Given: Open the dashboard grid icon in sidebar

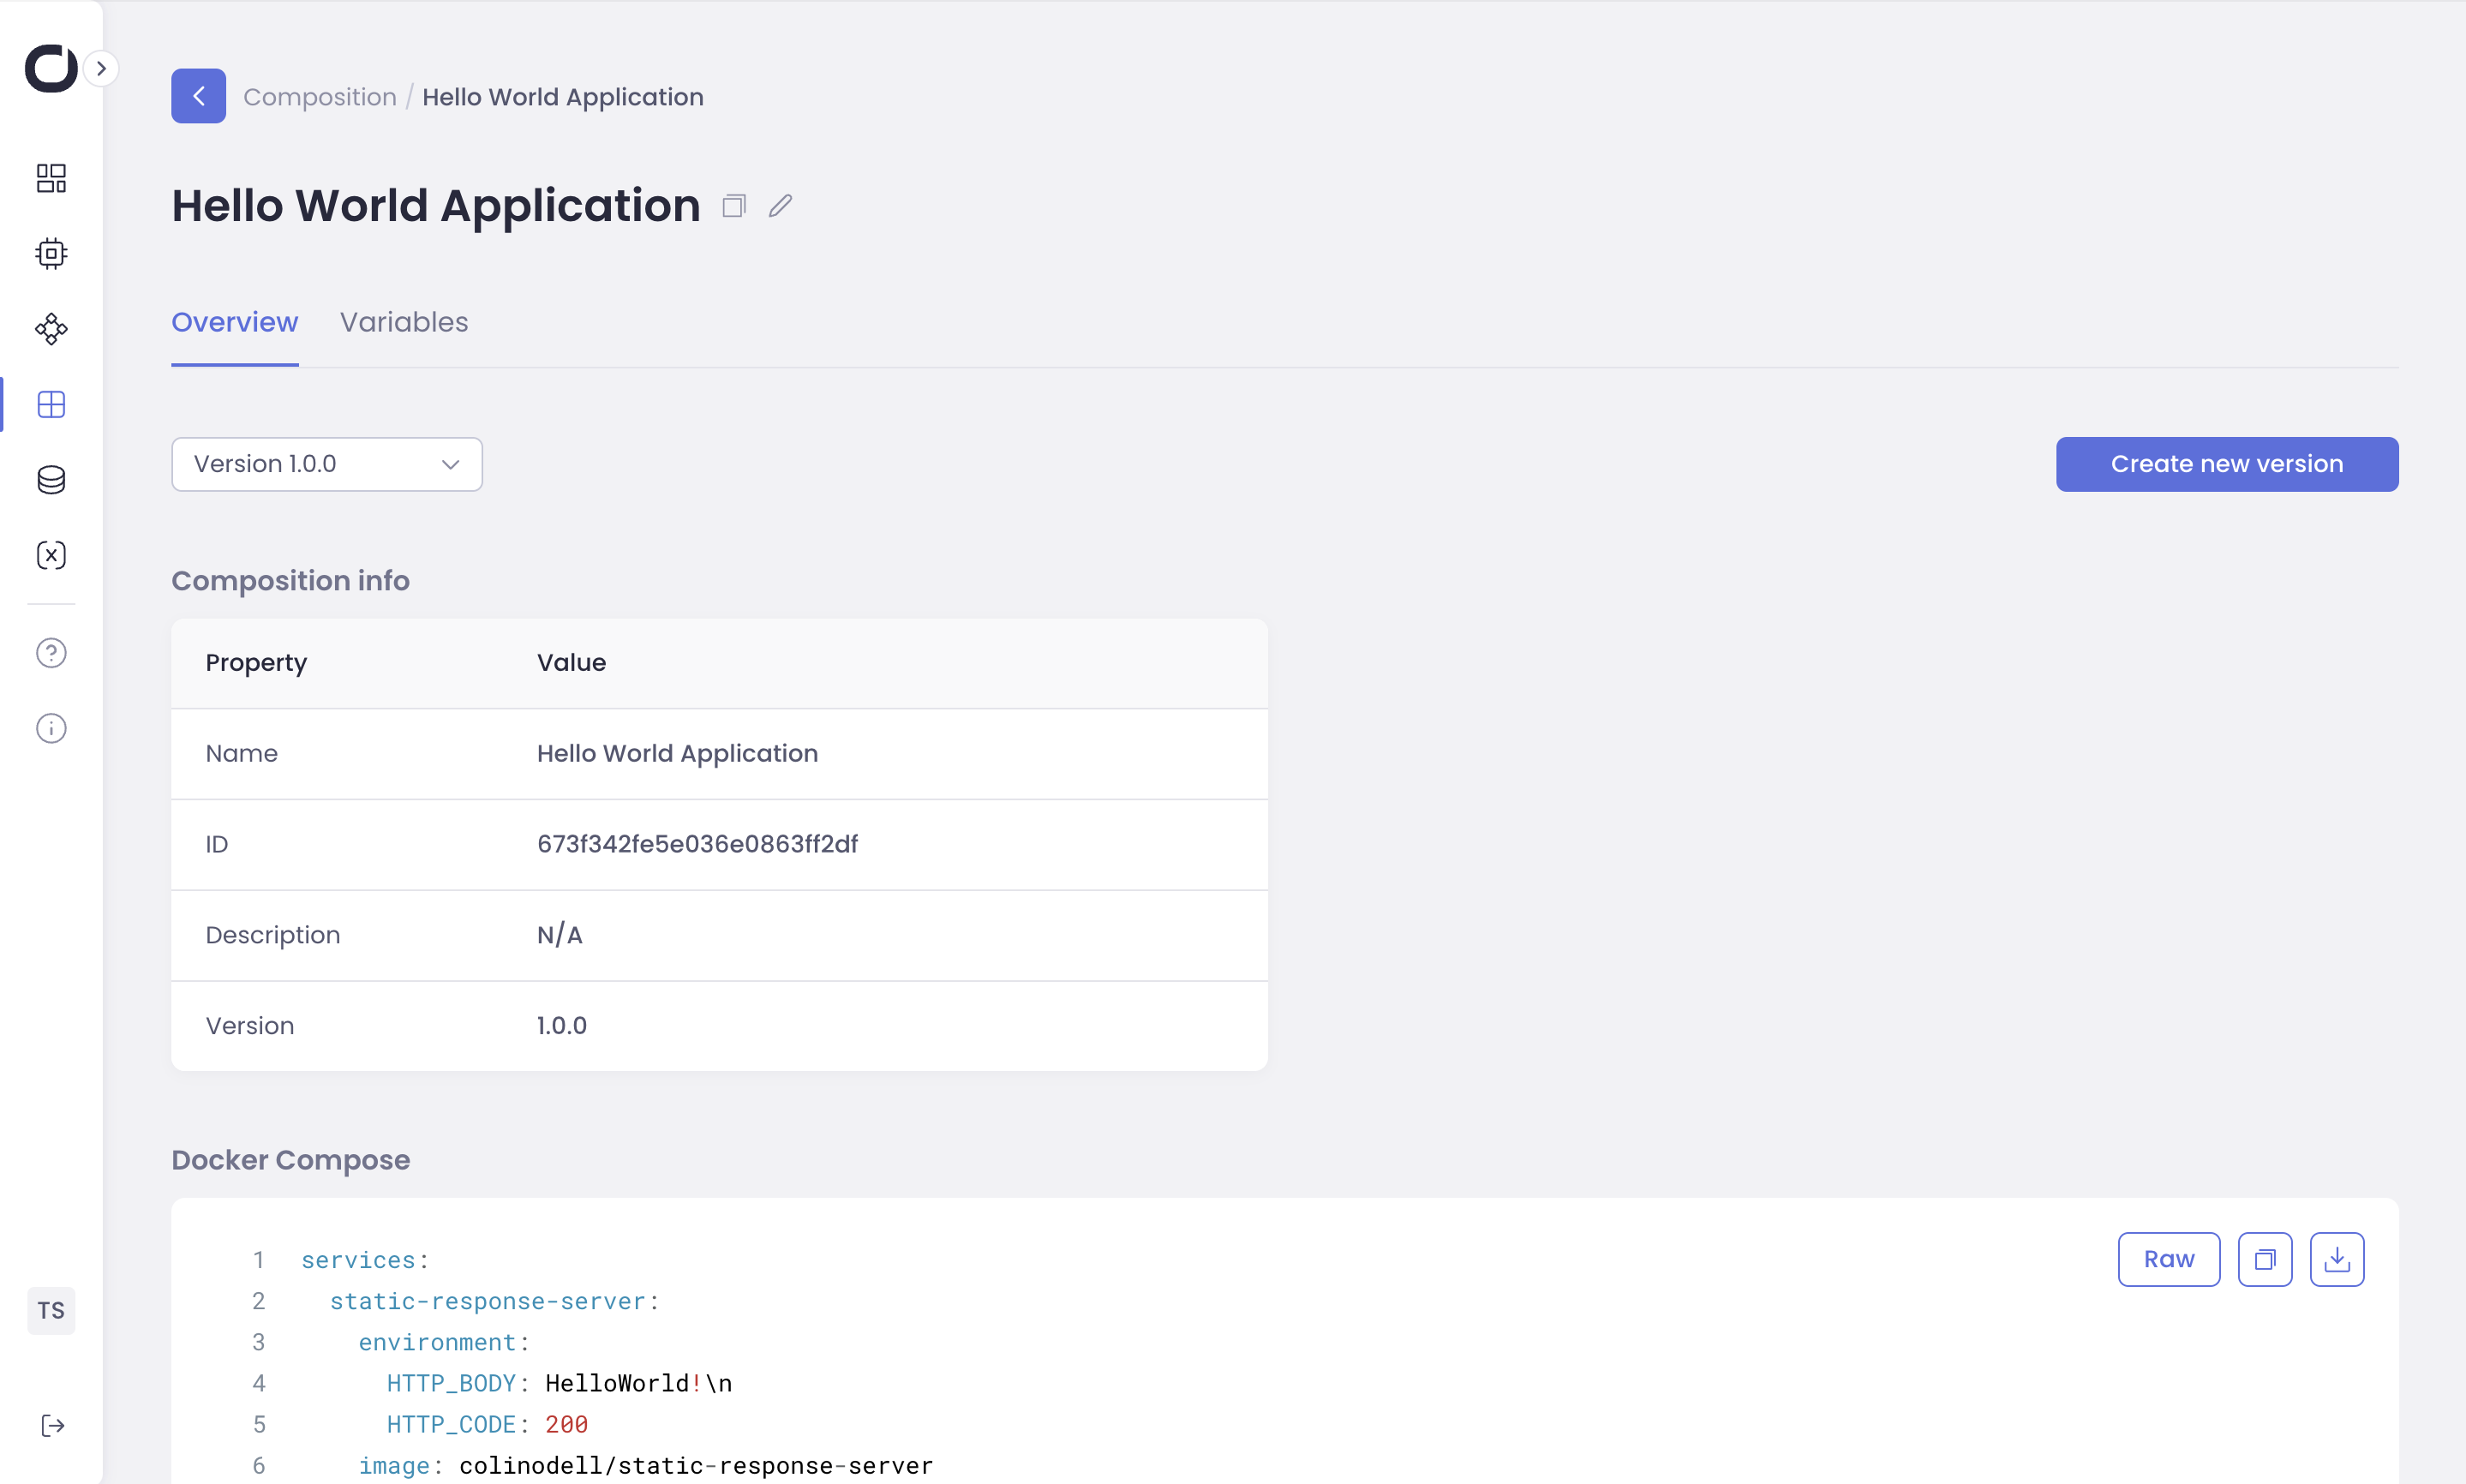Looking at the screenshot, I should pos(51,178).
